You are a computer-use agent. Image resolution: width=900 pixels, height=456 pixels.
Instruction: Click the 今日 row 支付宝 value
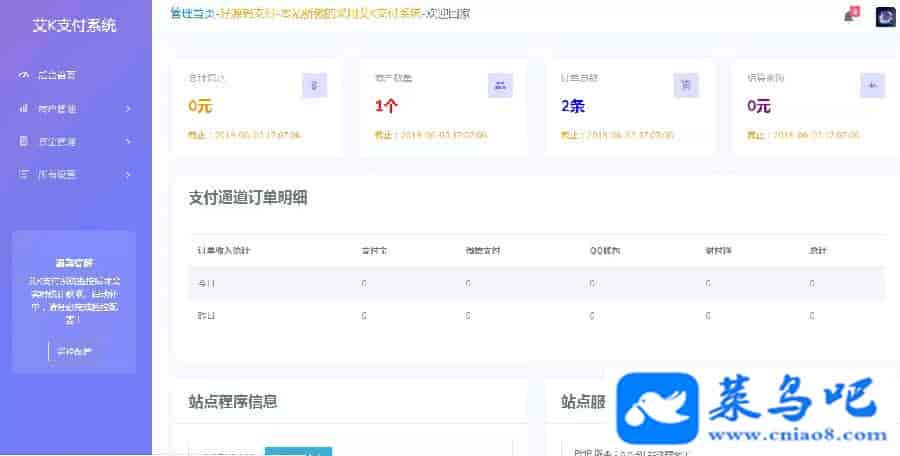pyautogui.click(x=364, y=283)
